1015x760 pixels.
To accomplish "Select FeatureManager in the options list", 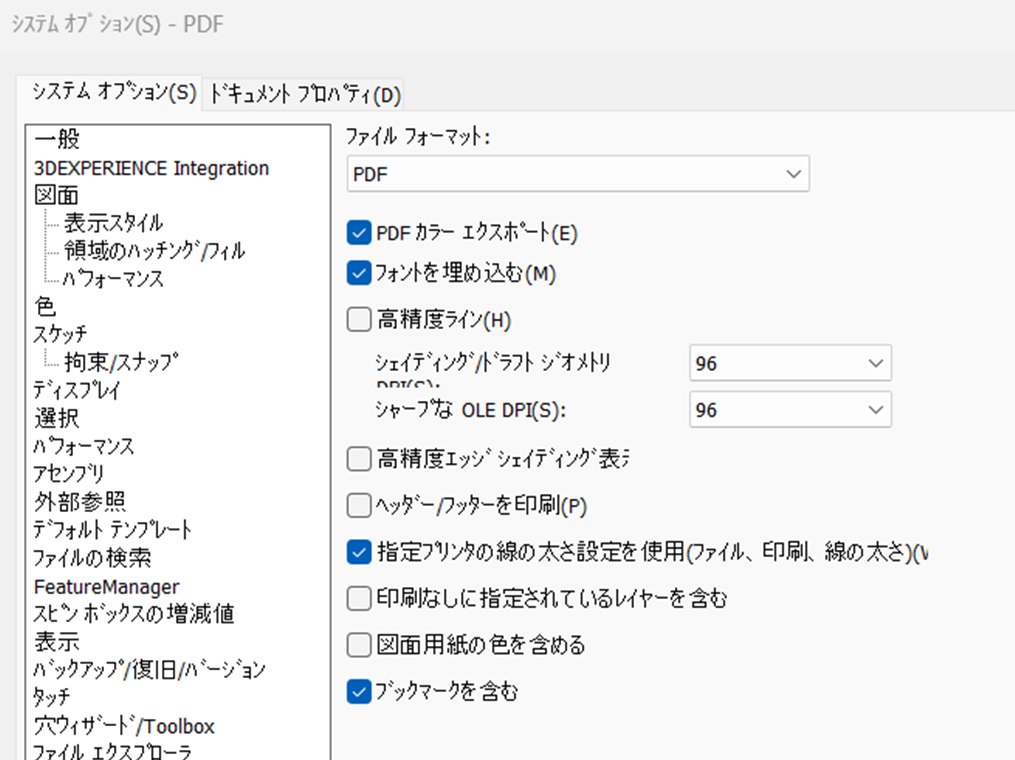I will pos(107,587).
